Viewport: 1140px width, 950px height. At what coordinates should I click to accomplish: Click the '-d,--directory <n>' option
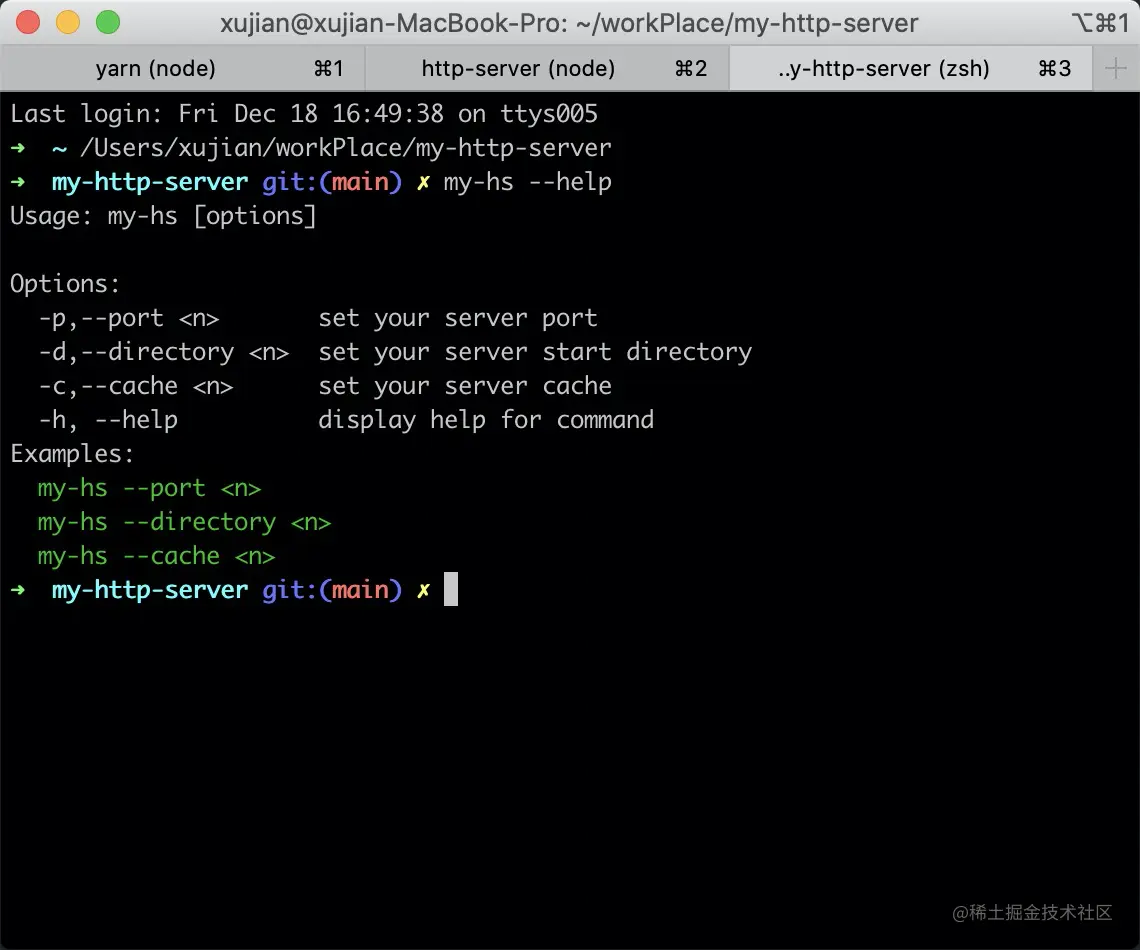tap(164, 352)
